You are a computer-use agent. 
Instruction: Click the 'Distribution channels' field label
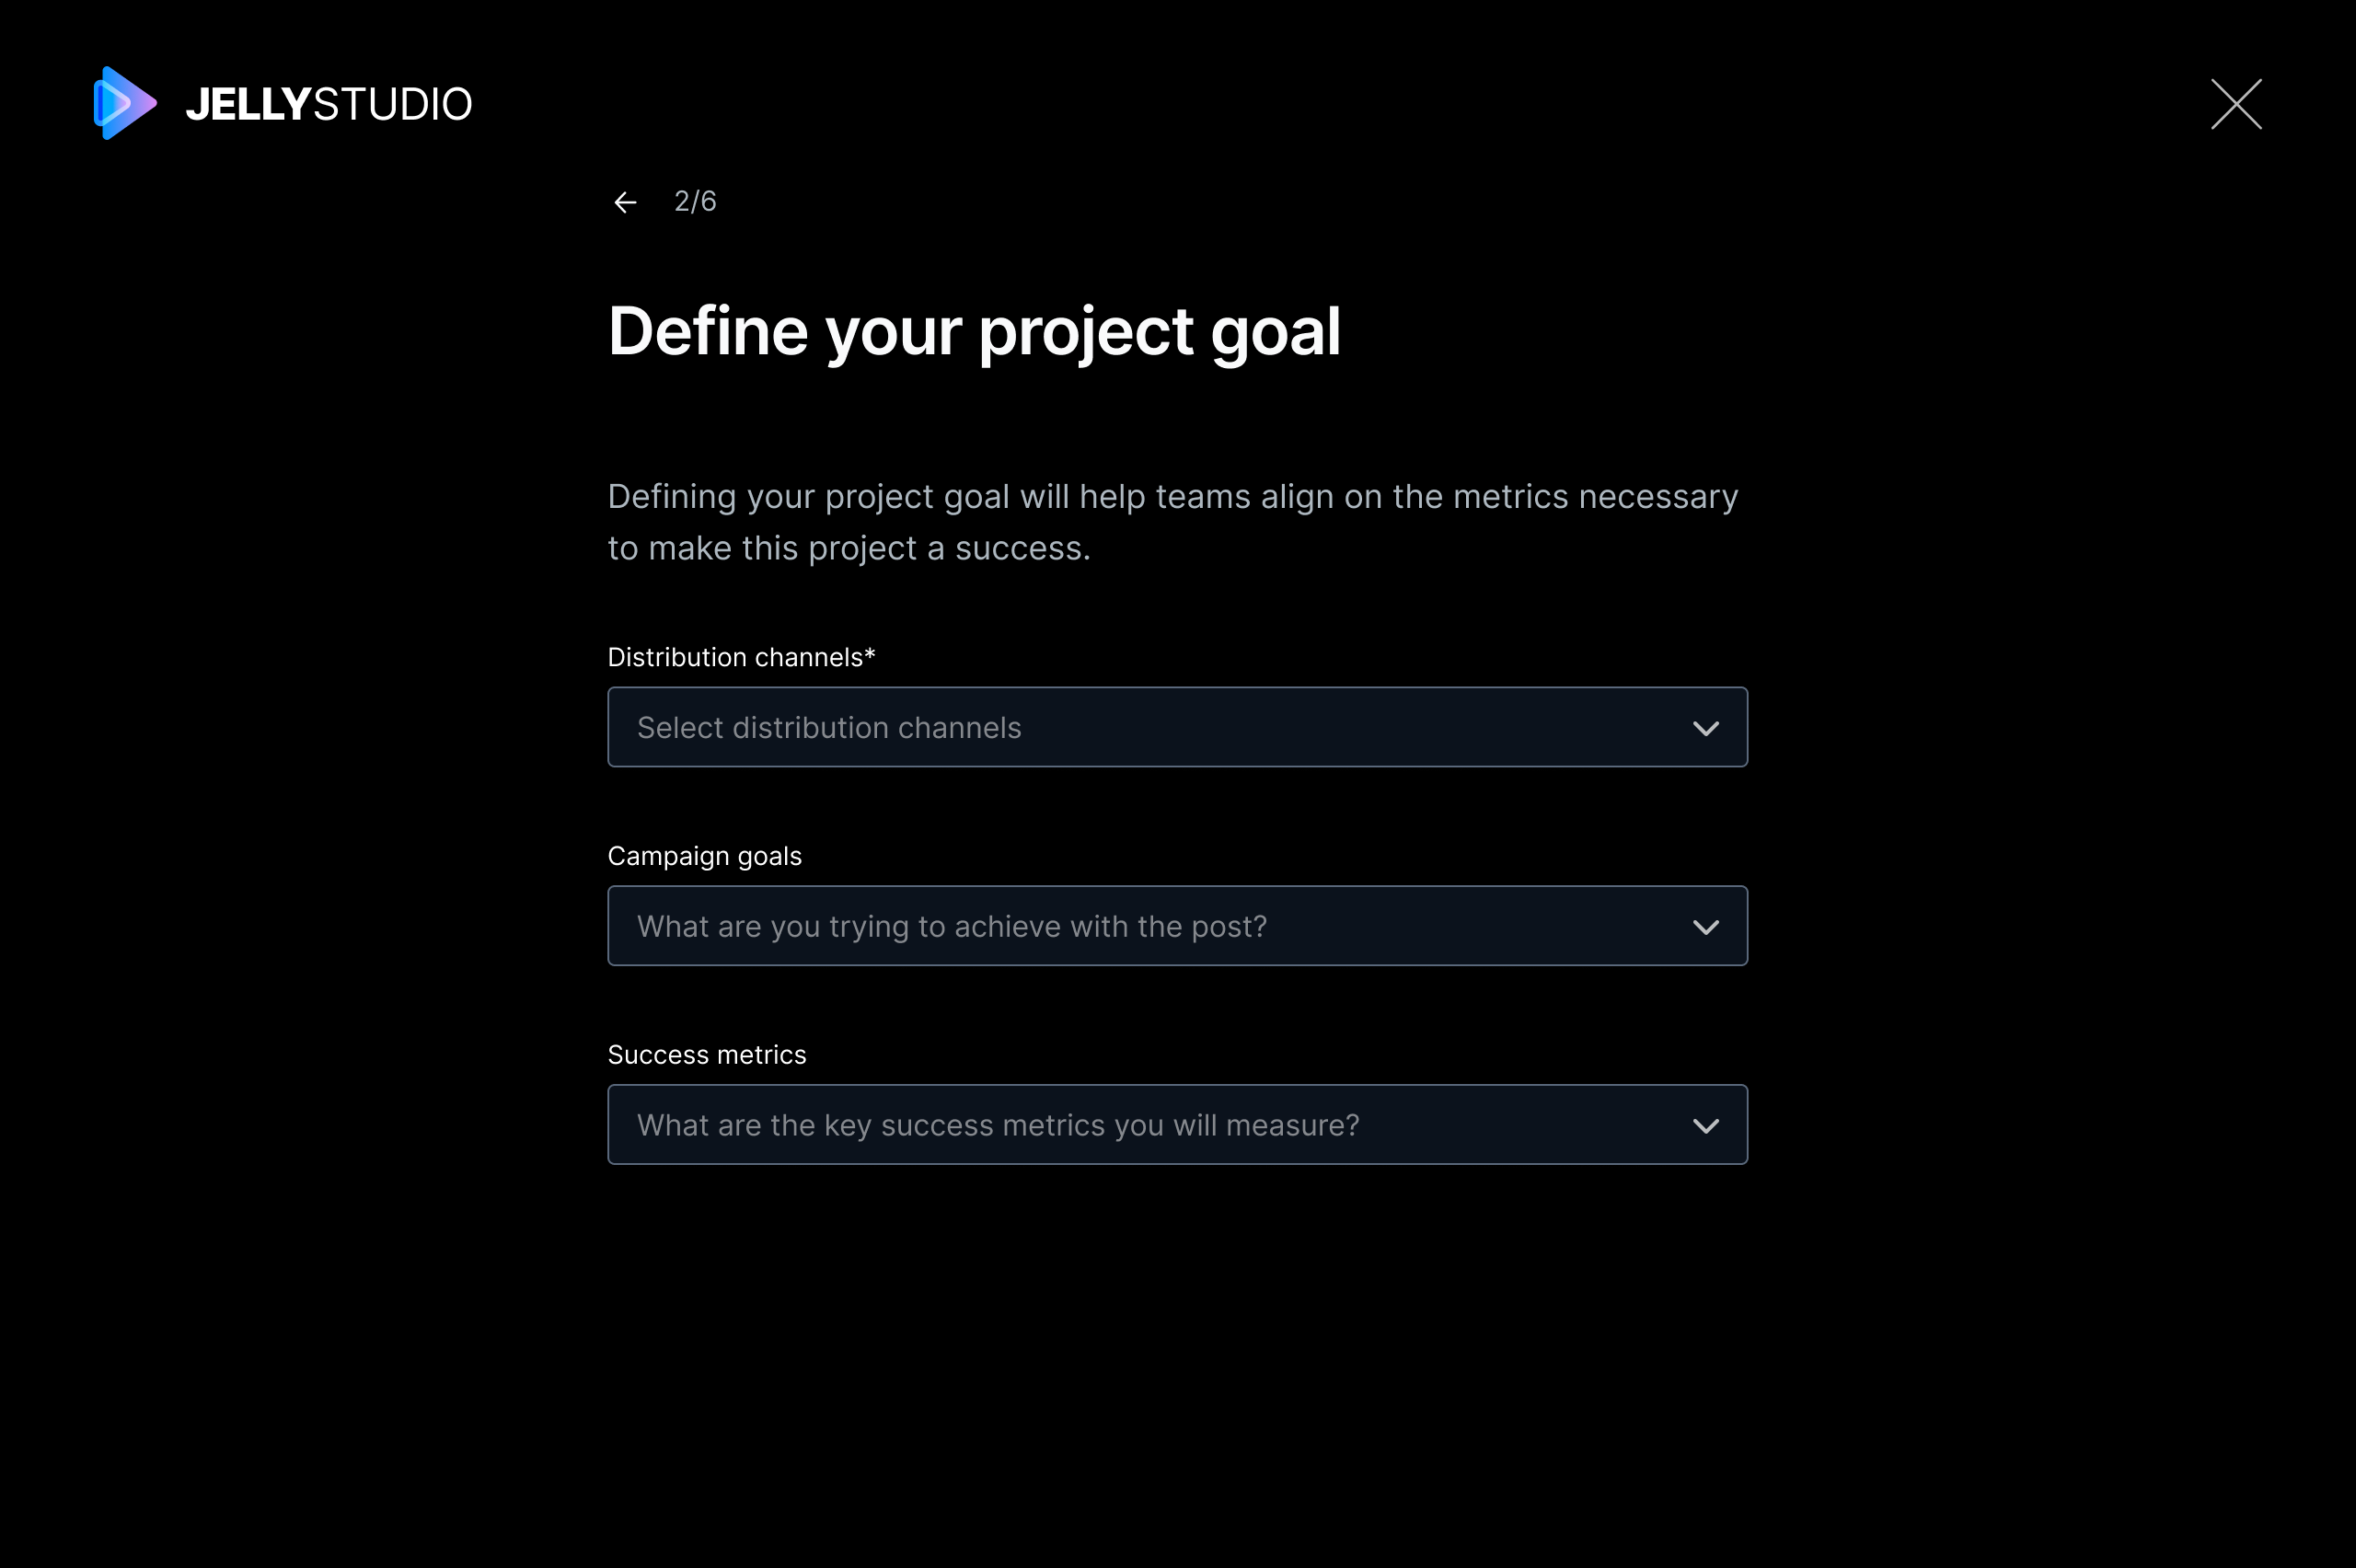pyautogui.click(x=735, y=657)
